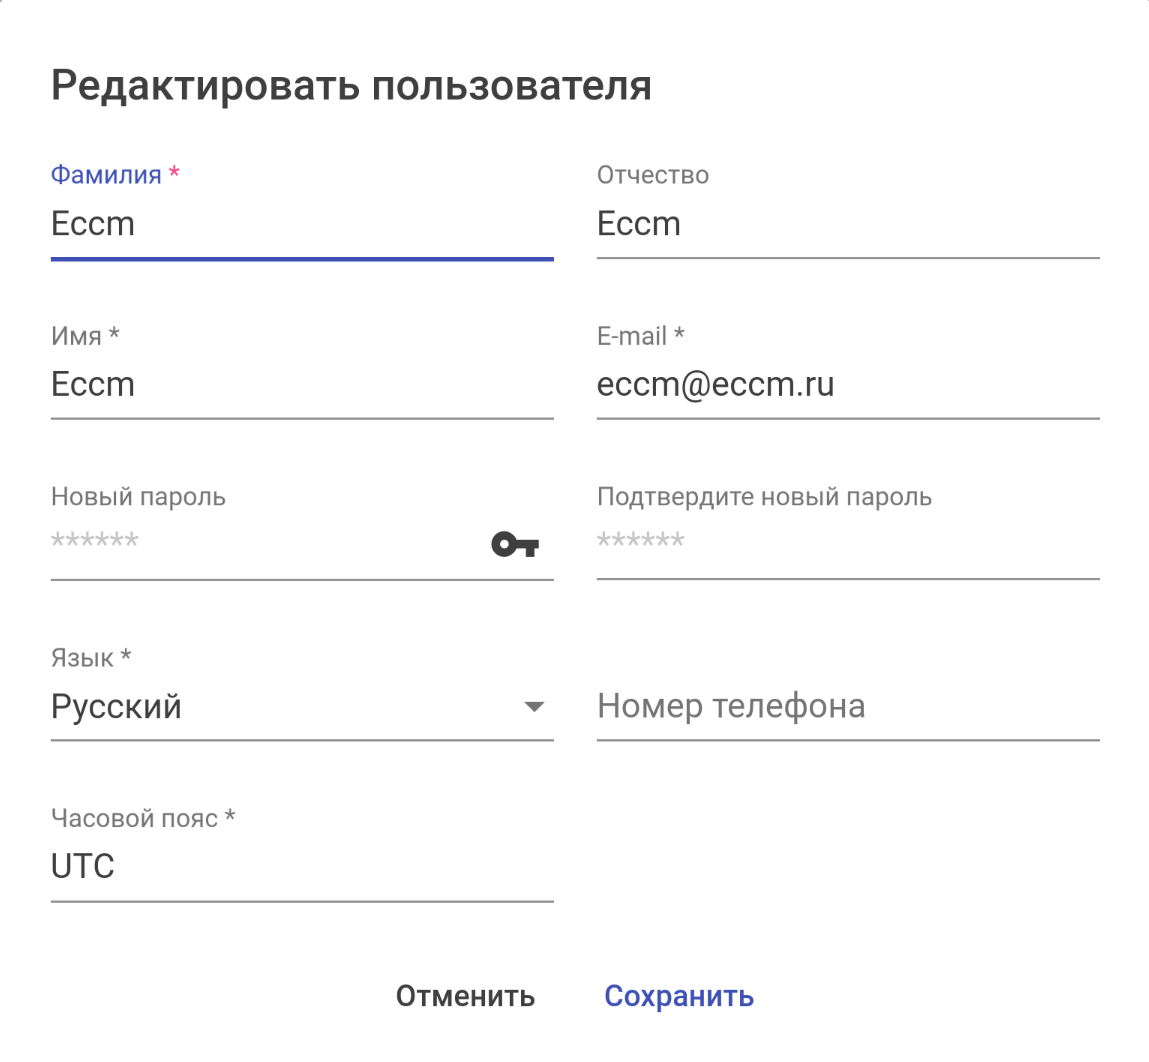Save changes with Сохранить button
This screenshot has height=1062, width=1149.
pos(679,996)
